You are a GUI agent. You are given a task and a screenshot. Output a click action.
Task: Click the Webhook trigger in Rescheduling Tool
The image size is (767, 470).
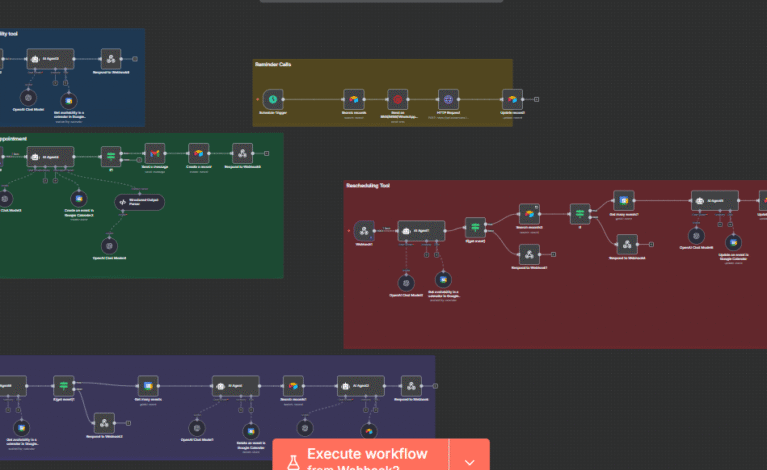364,230
